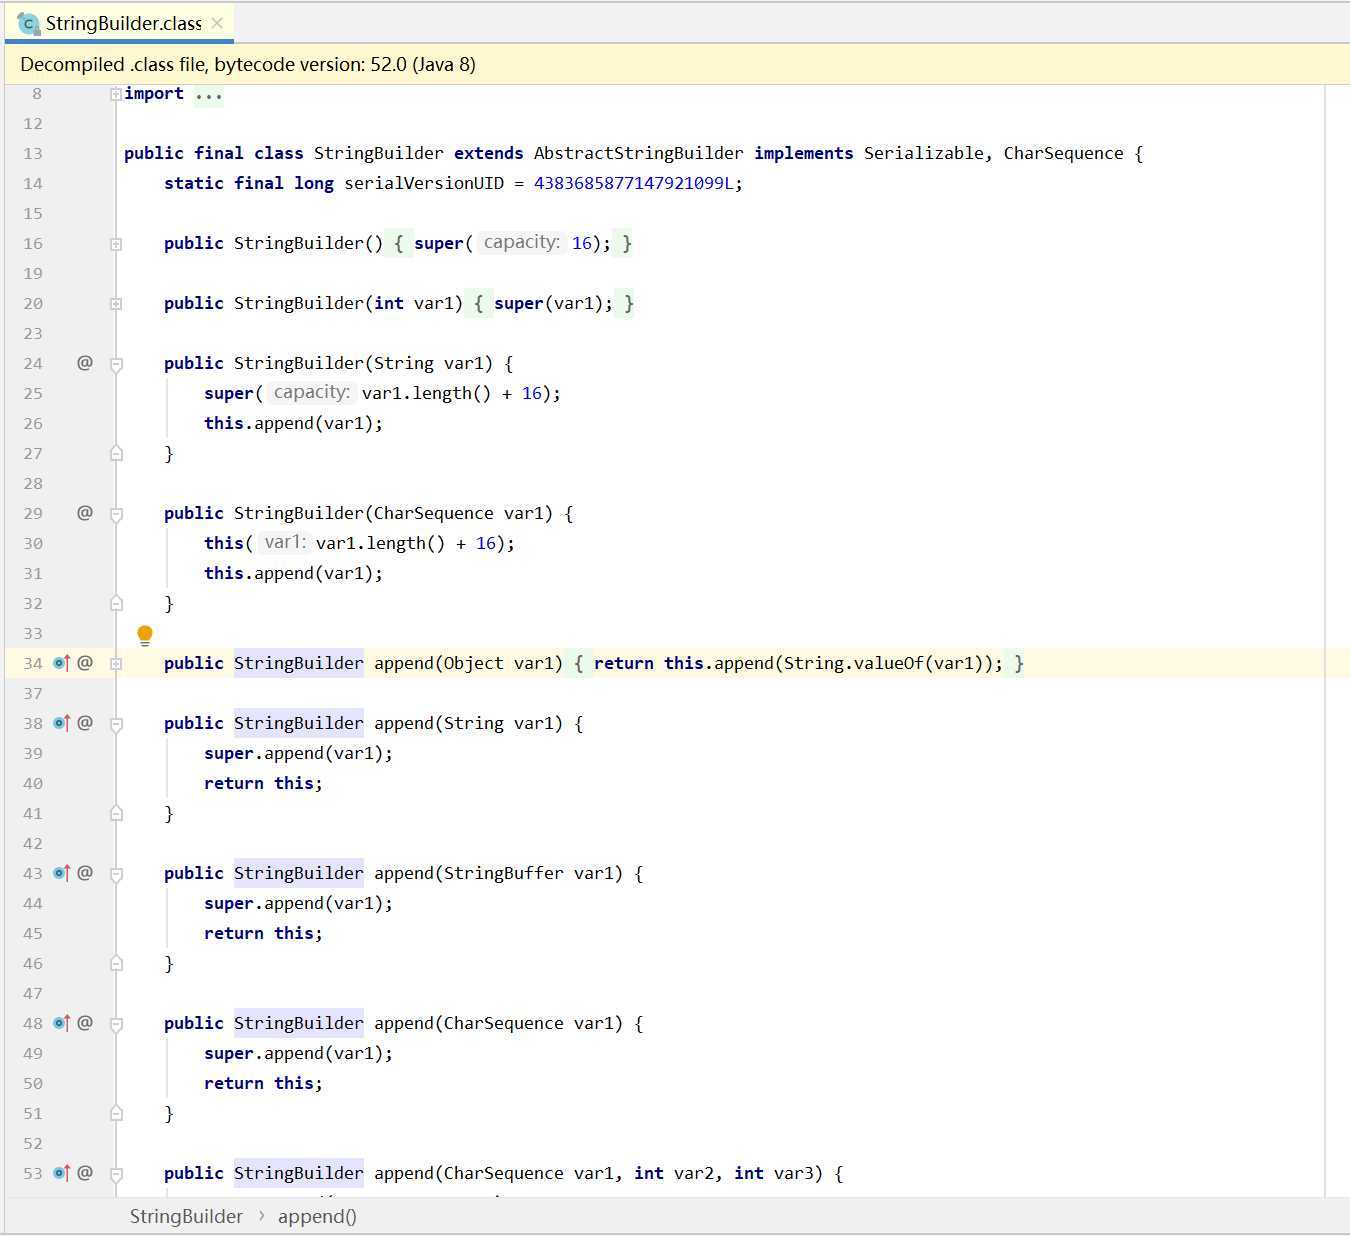Expand the folded constructor on line 16
The height and width of the screenshot is (1236, 1350).
click(x=116, y=244)
